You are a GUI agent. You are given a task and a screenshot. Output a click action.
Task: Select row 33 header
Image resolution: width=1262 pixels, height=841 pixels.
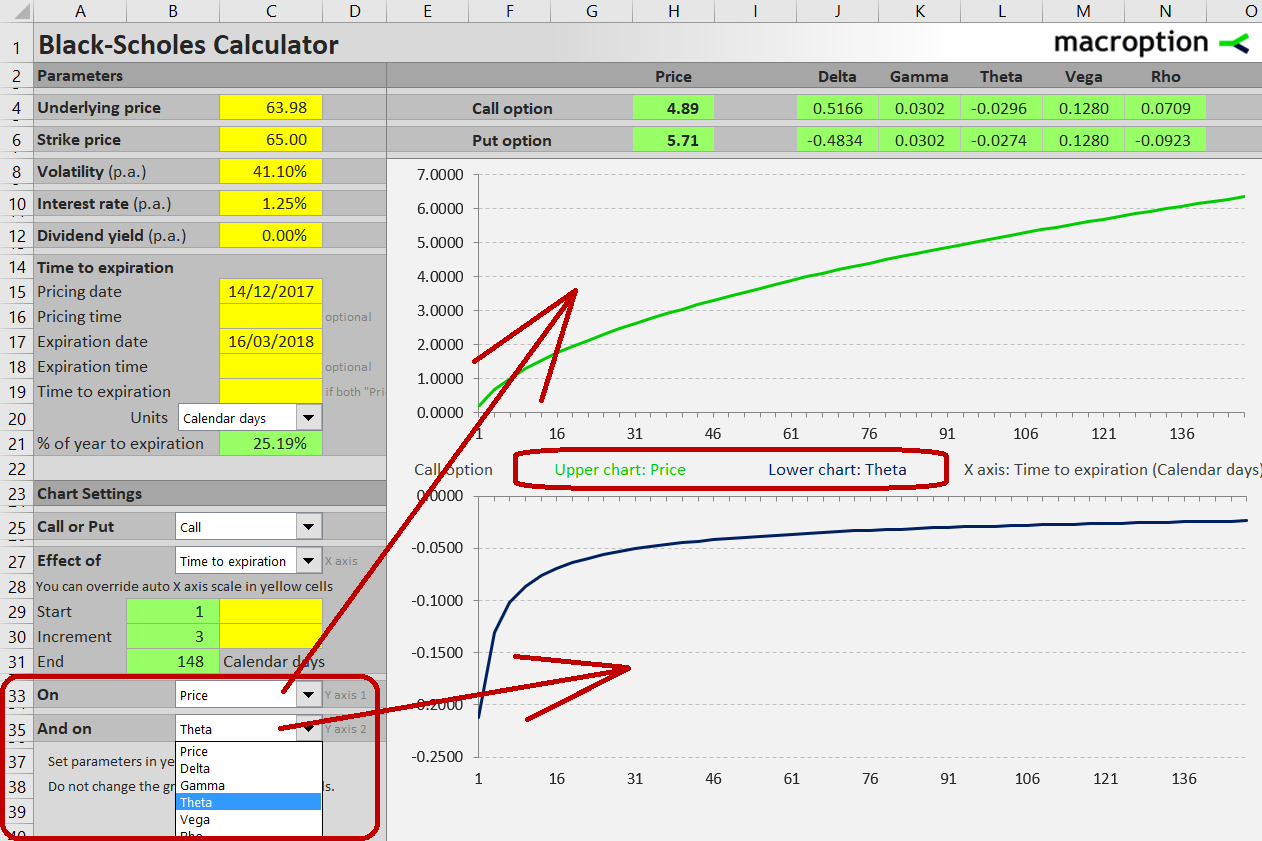(x=16, y=695)
